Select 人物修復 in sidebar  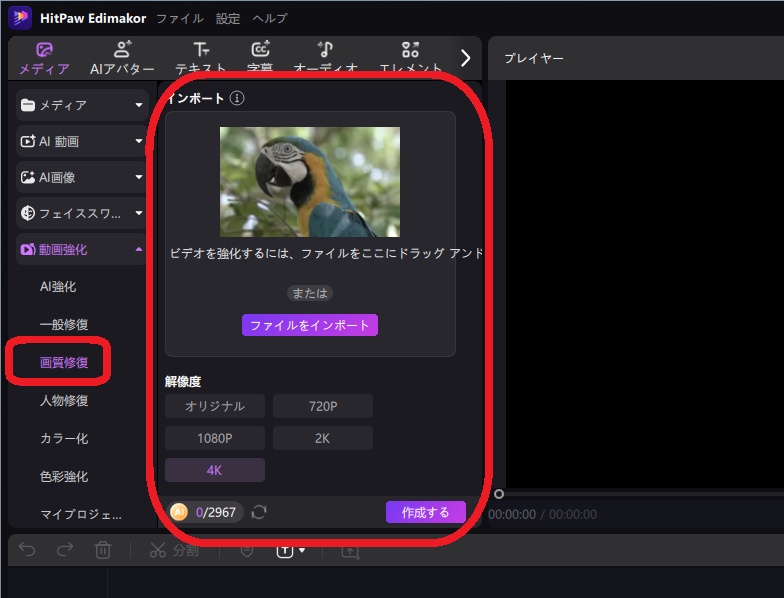[x=64, y=400]
